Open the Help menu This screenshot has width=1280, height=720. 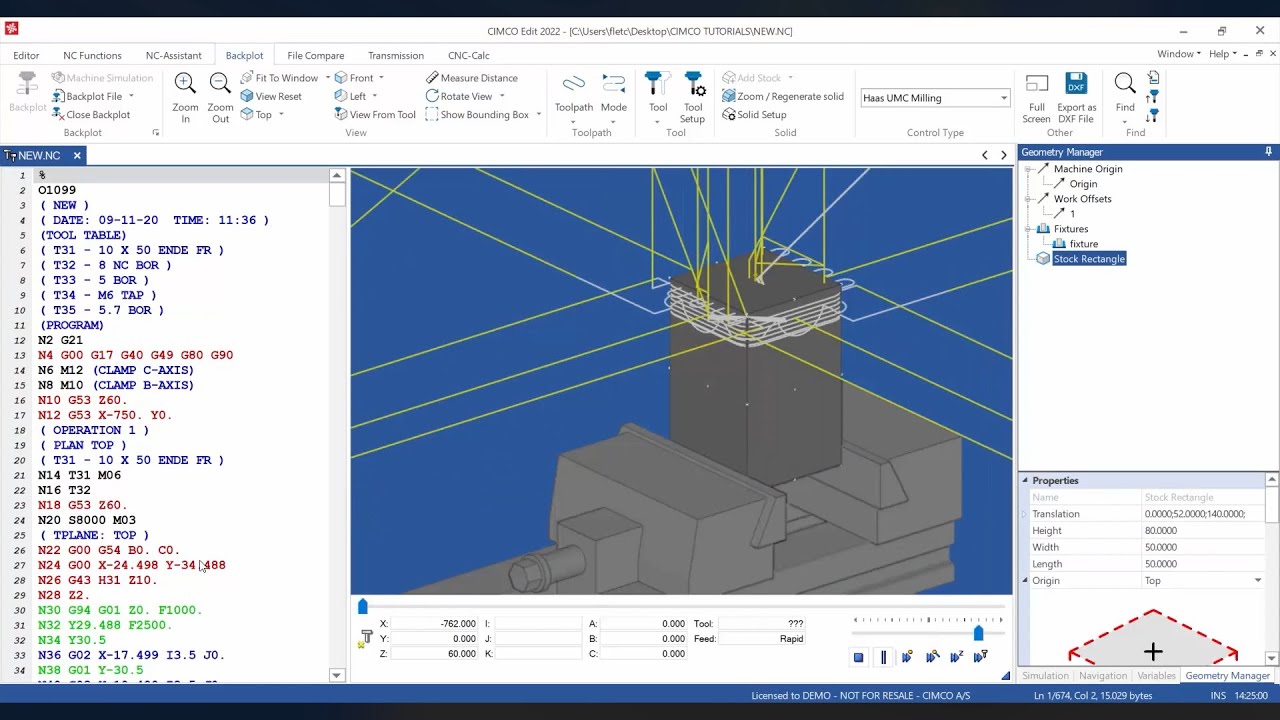tap(1223, 54)
